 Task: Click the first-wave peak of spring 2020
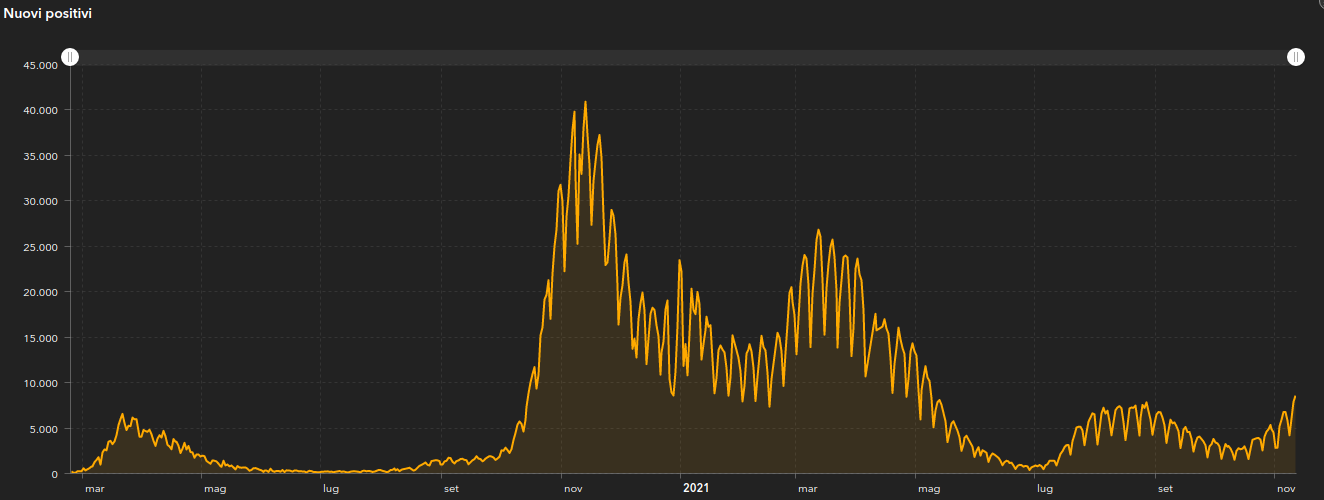coord(123,414)
